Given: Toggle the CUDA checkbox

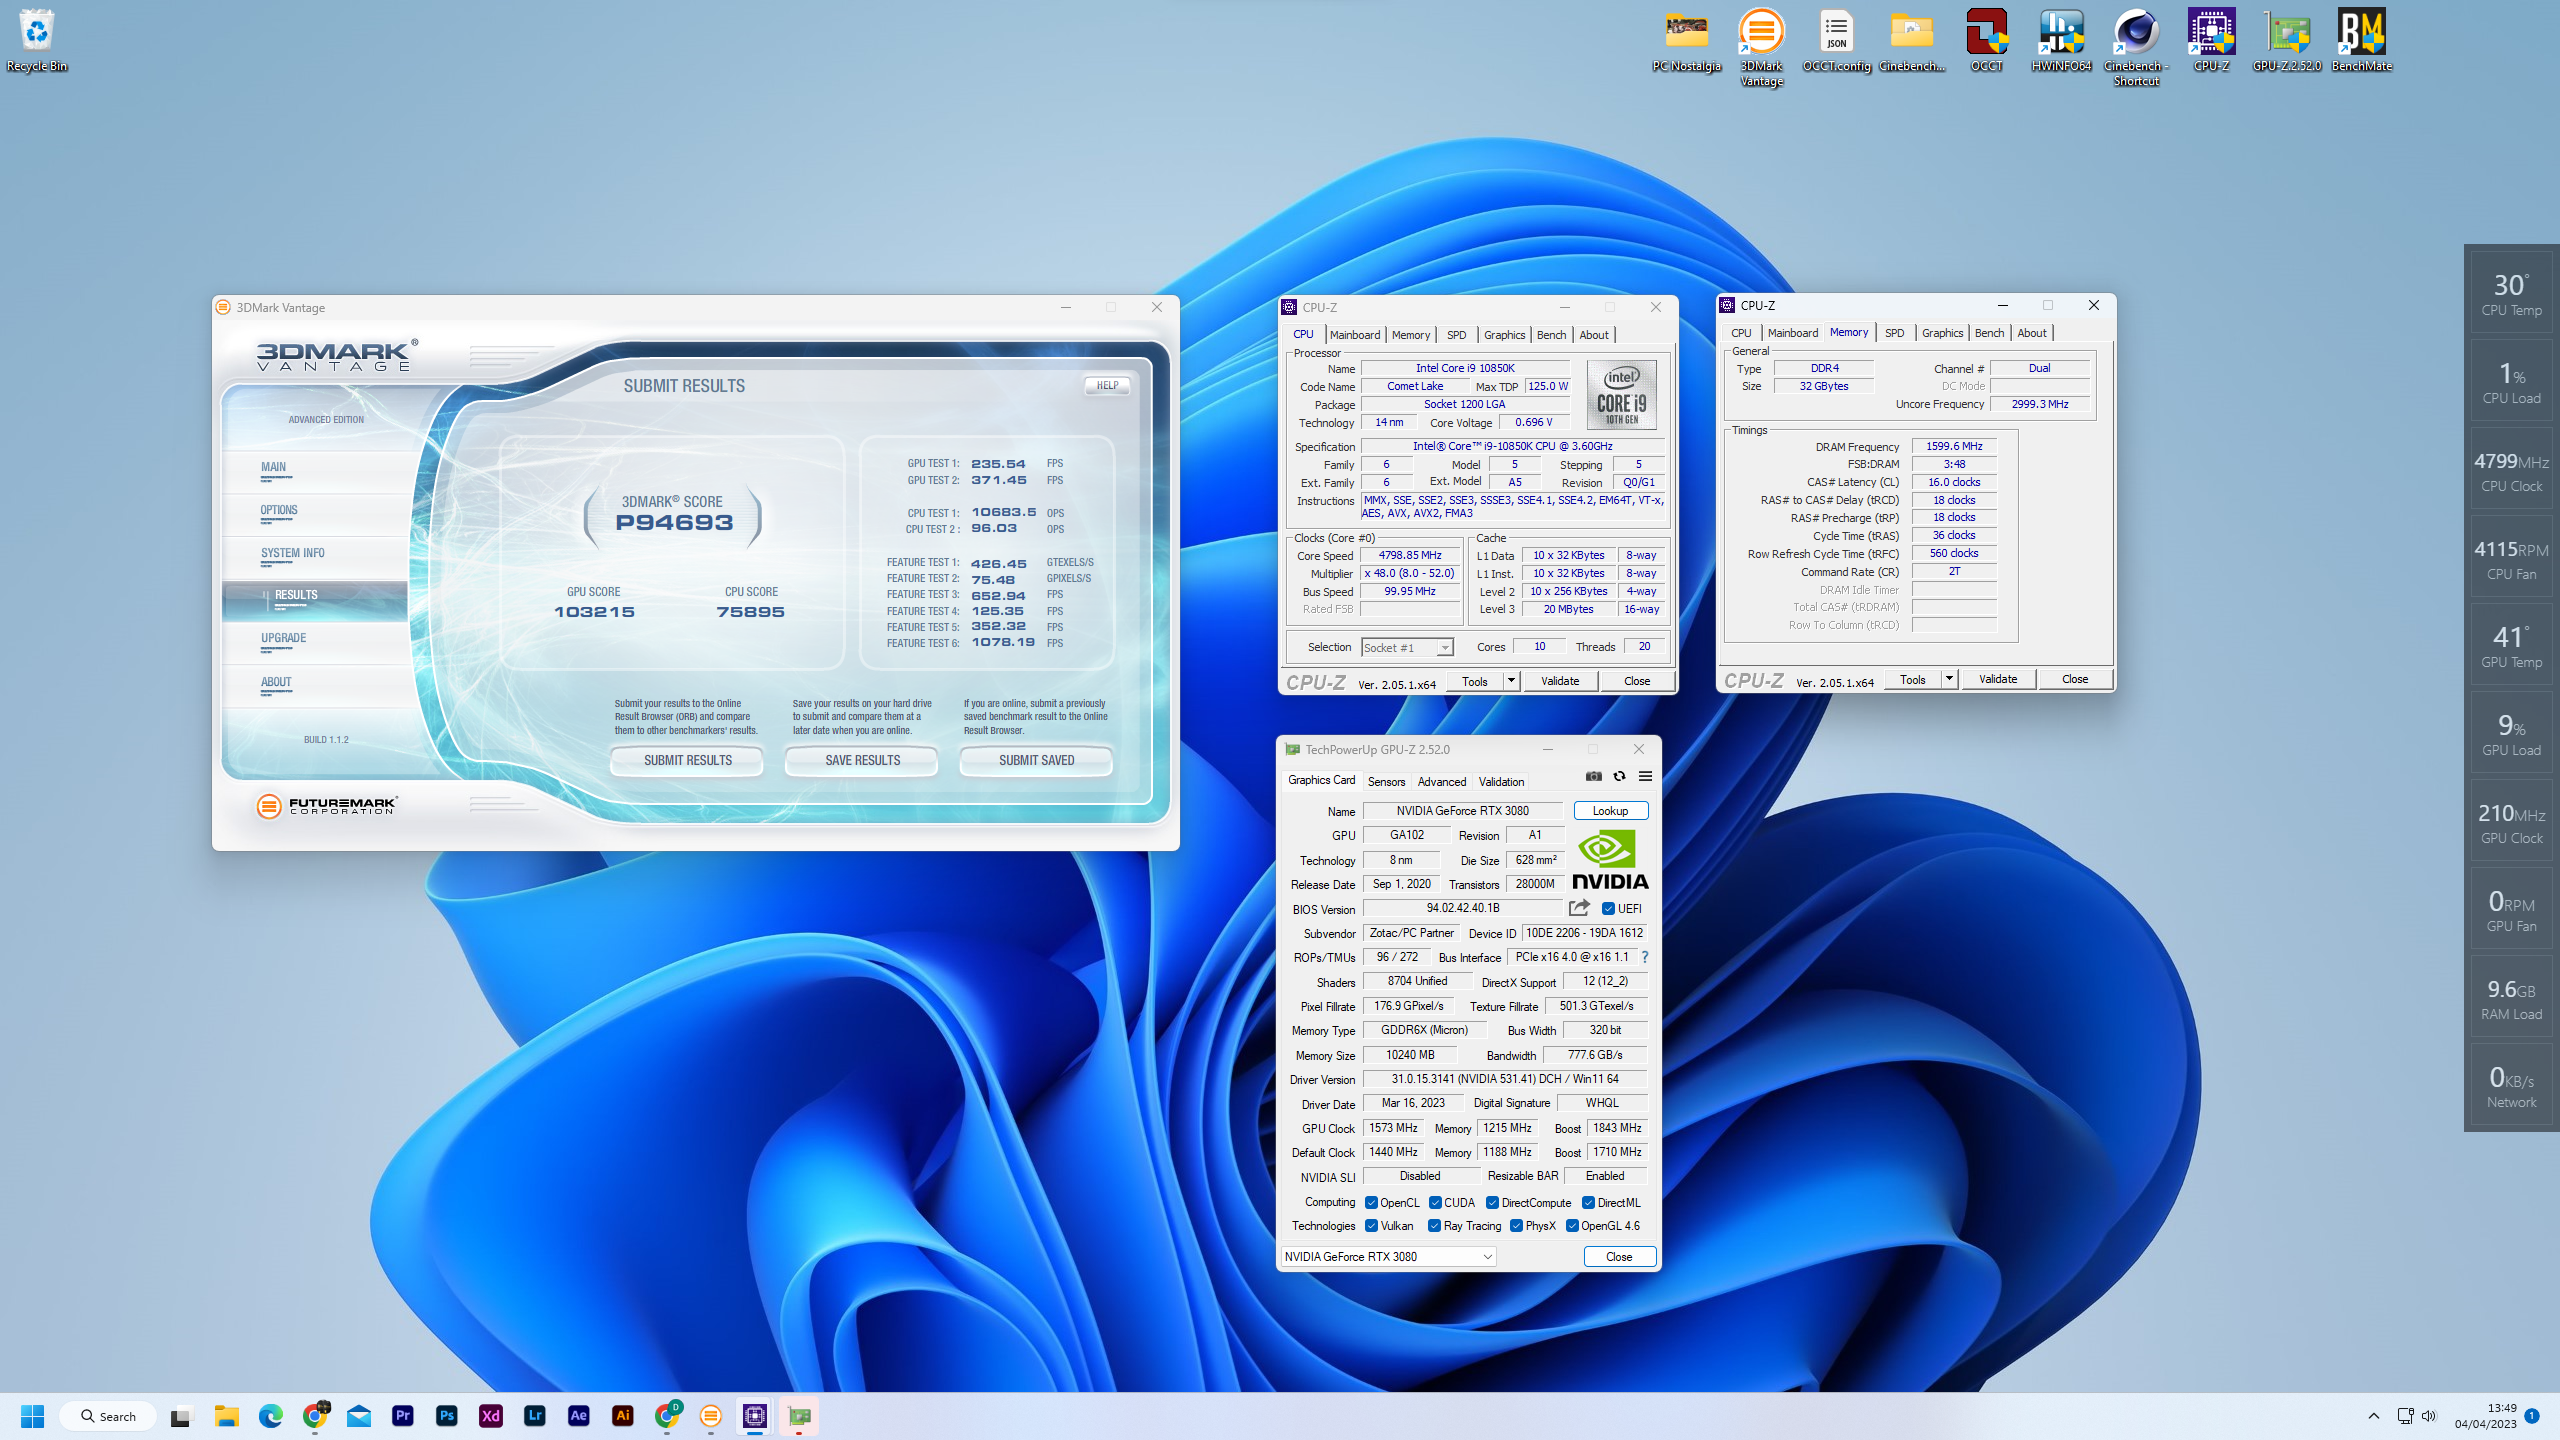Looking at the screenshot, I should (1435, 1203).
